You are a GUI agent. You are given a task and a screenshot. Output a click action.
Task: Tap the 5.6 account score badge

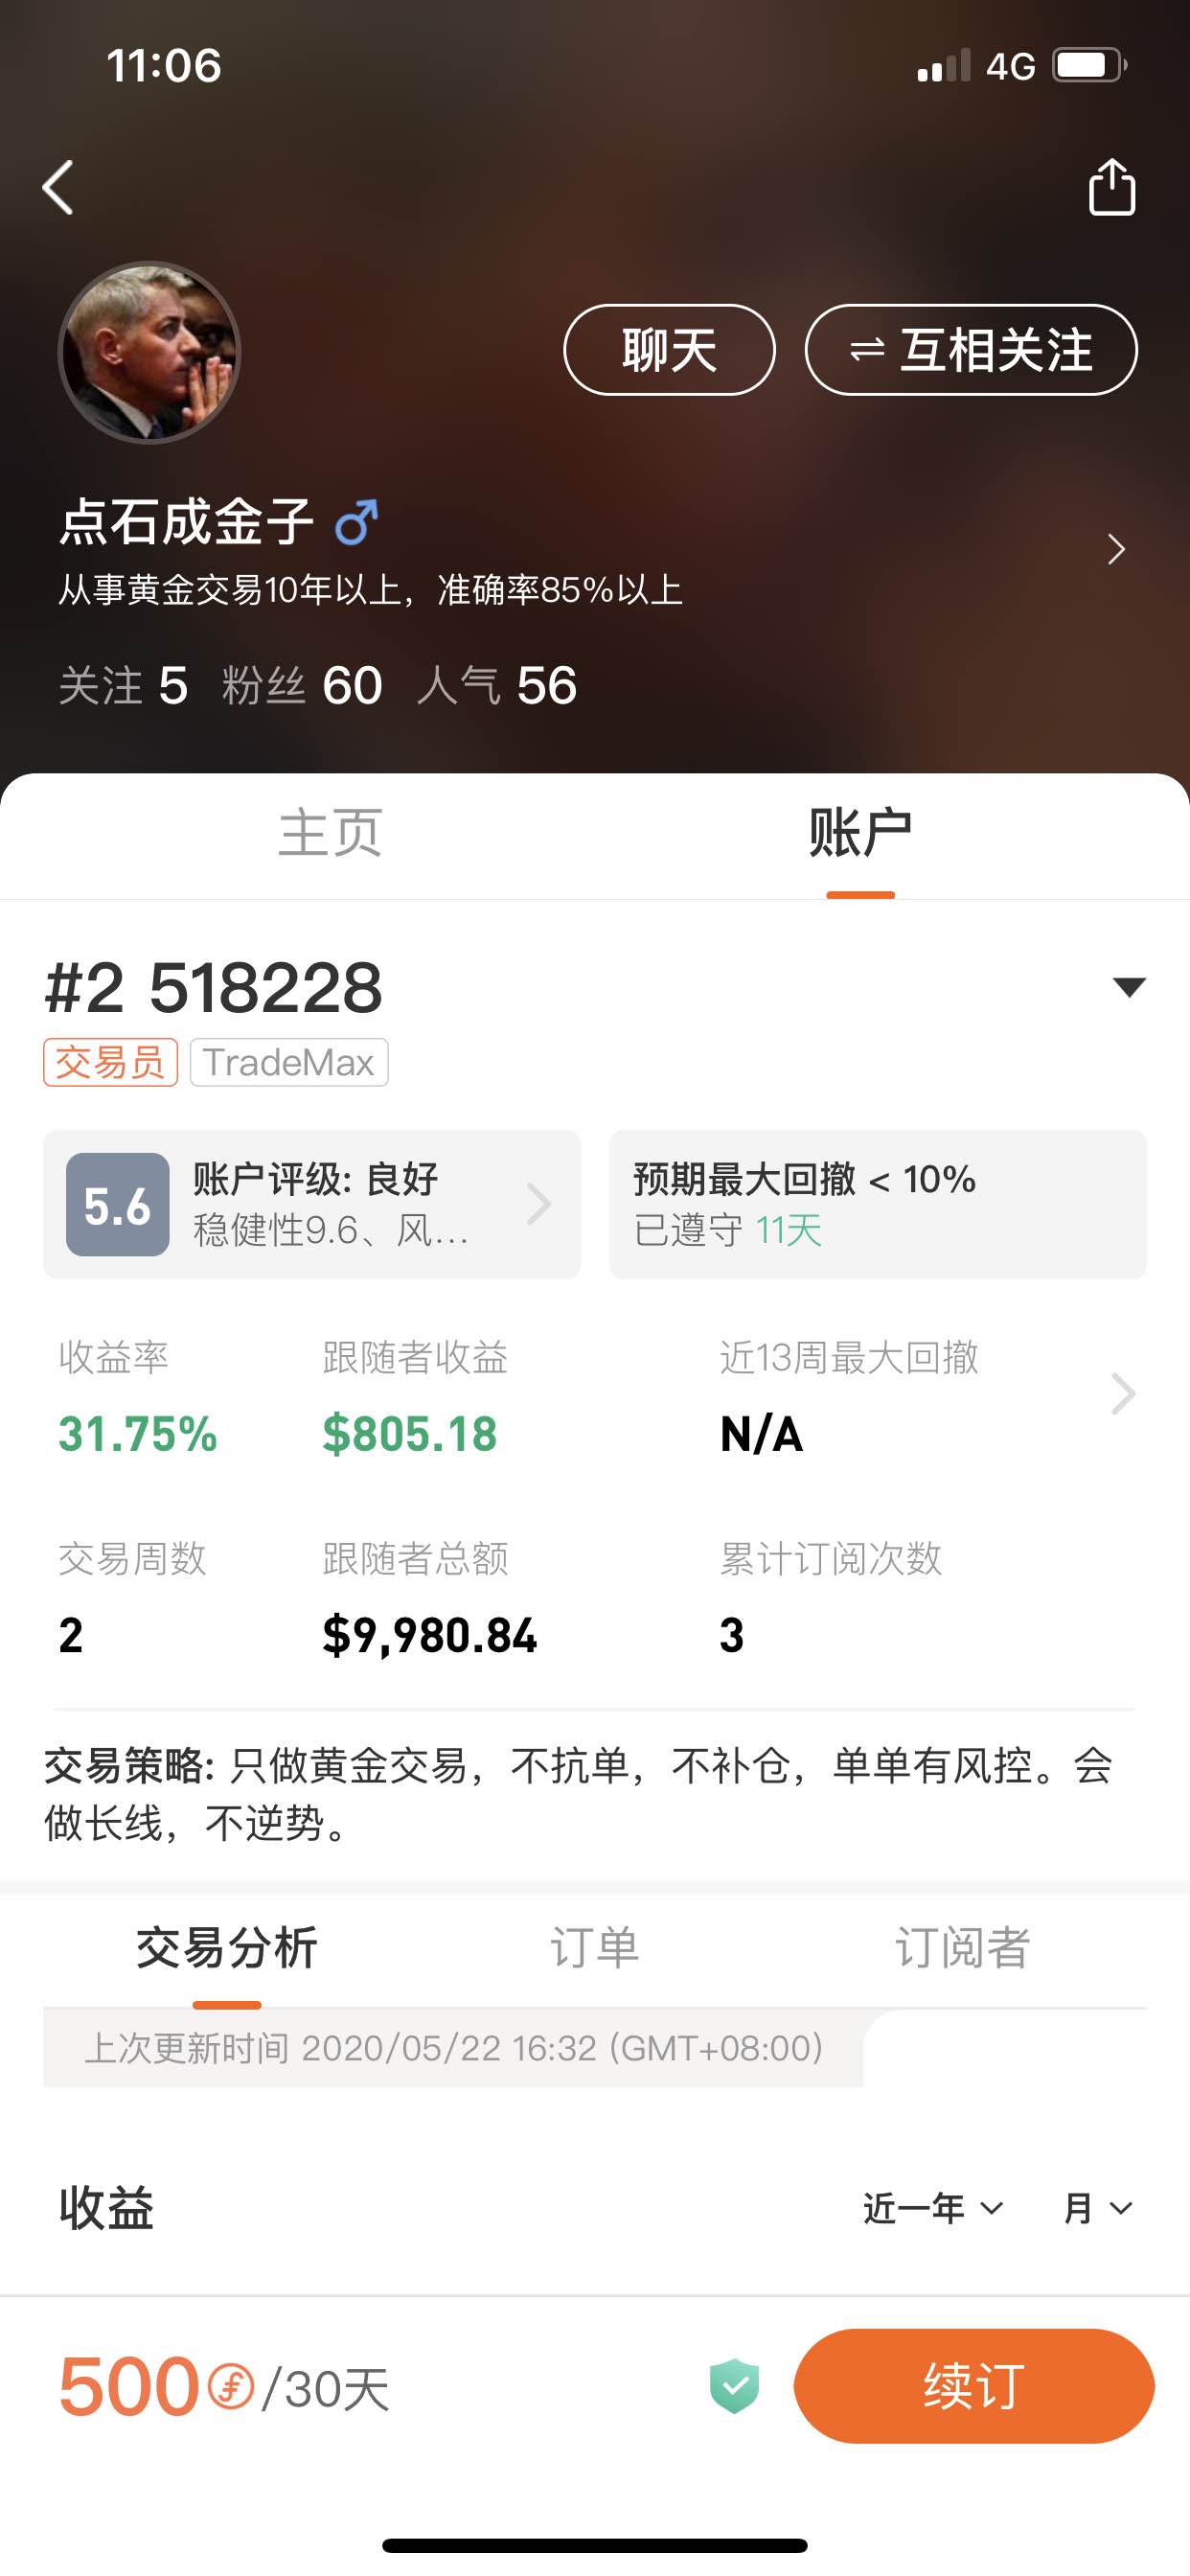(x=117, y=1204)
